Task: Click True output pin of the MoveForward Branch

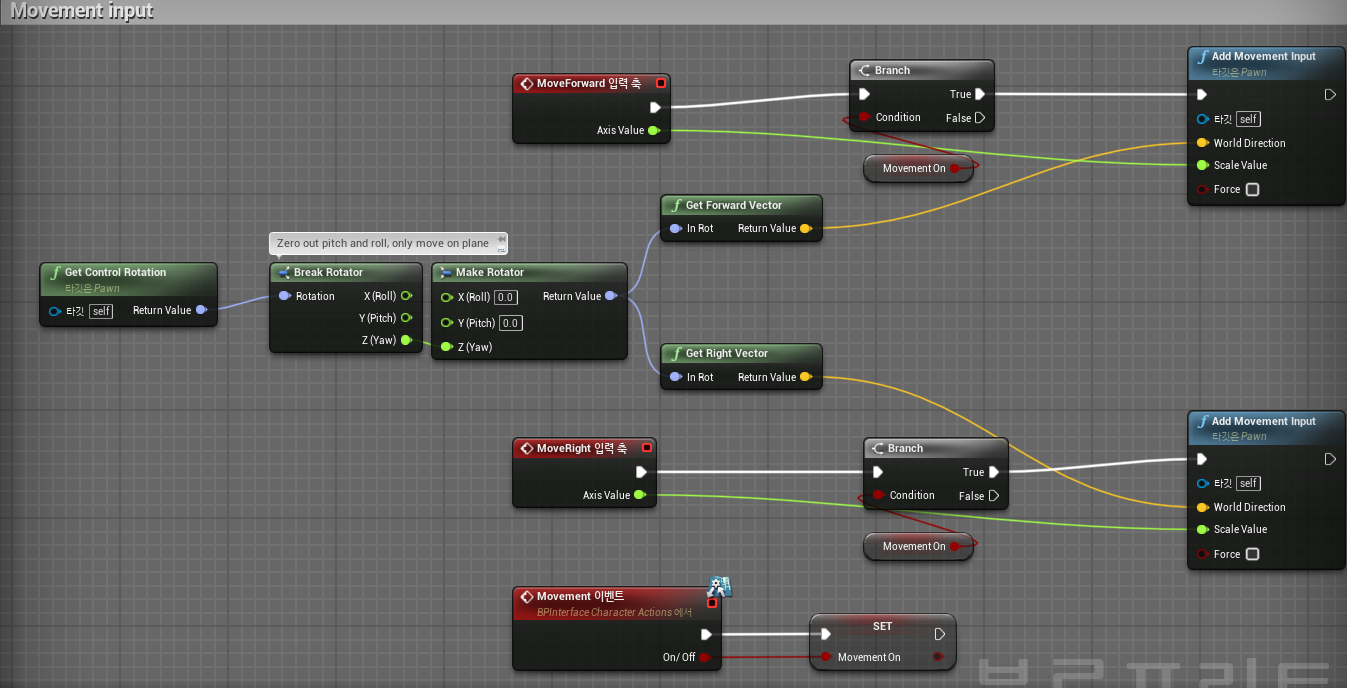Action: point(980,94)
